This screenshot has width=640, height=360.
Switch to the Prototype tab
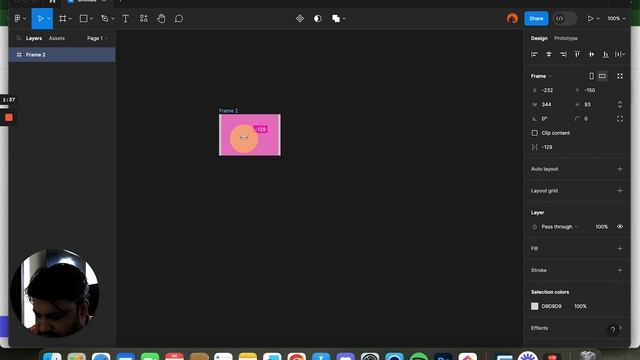coord(566,38)
